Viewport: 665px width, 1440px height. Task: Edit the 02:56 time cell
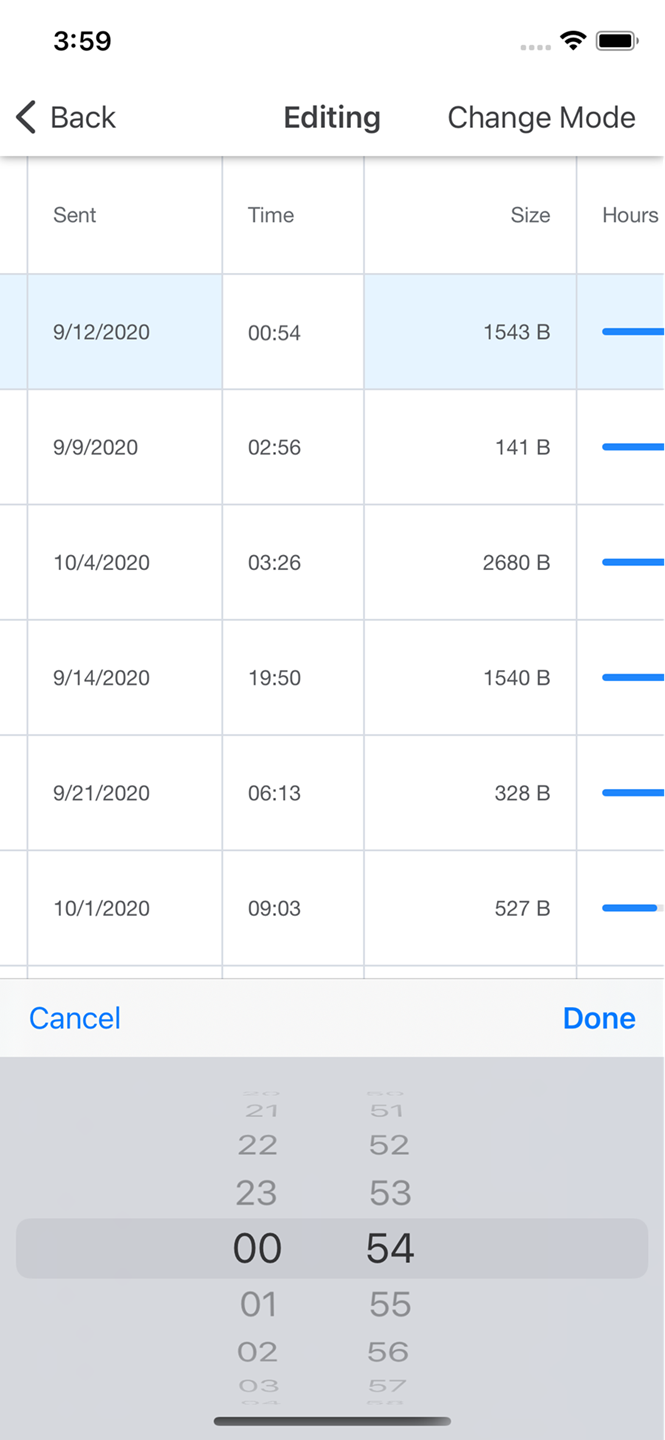(275, 447)
